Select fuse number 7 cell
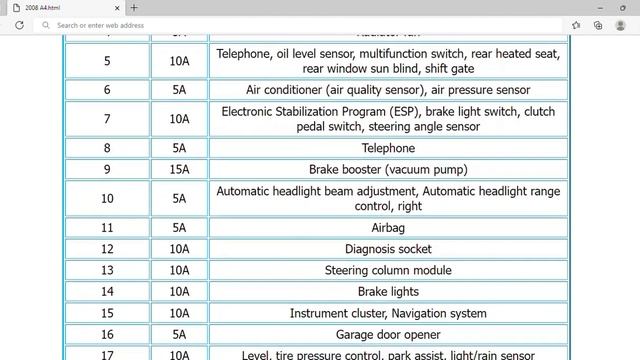Image resolution: width=640 pixels, height=360 pixels. (x=107, y=119)
